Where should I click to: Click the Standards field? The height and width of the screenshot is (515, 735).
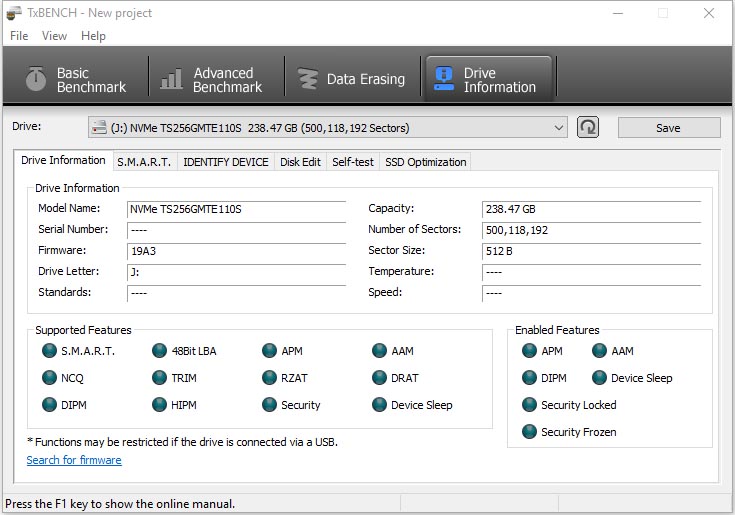[237, 293]
